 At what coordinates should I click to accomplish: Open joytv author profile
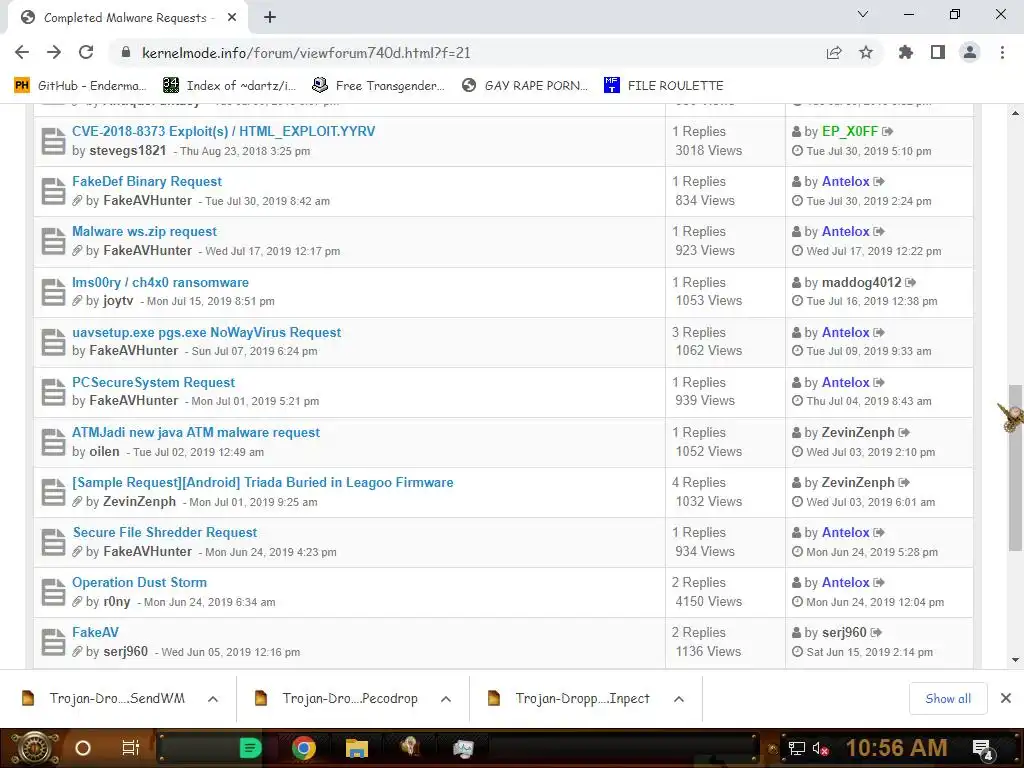pos(118,301)
